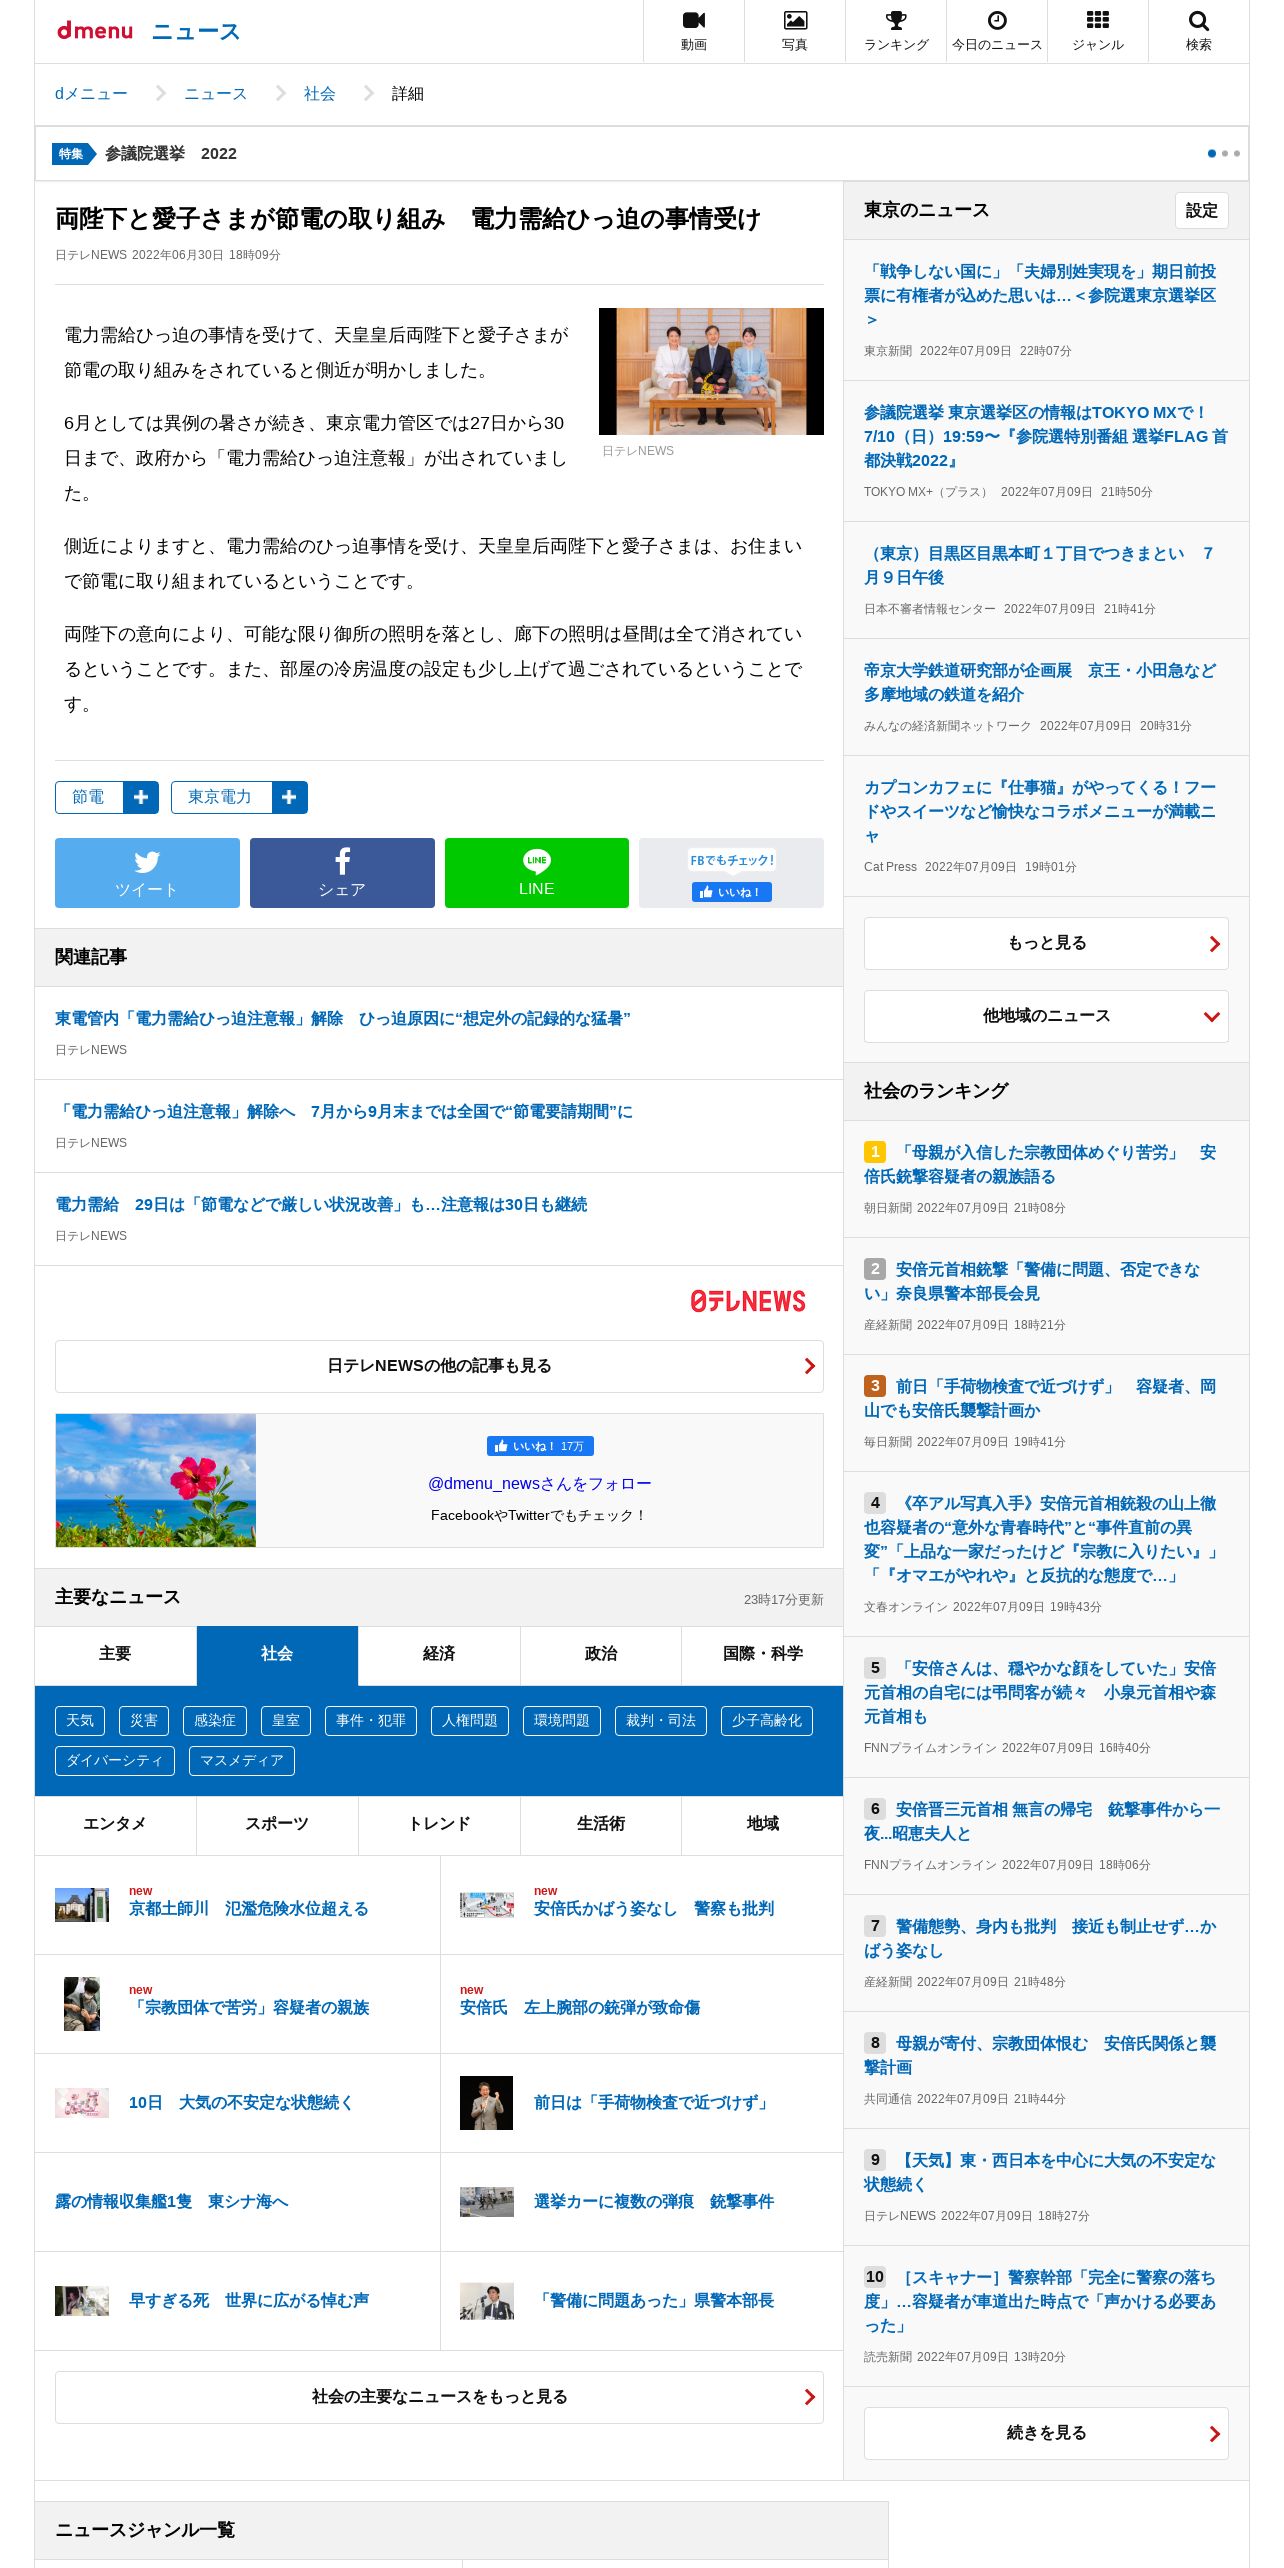
Task: Select the 事件・犯罪 subcategory tag
Action: pos(371,1721)
